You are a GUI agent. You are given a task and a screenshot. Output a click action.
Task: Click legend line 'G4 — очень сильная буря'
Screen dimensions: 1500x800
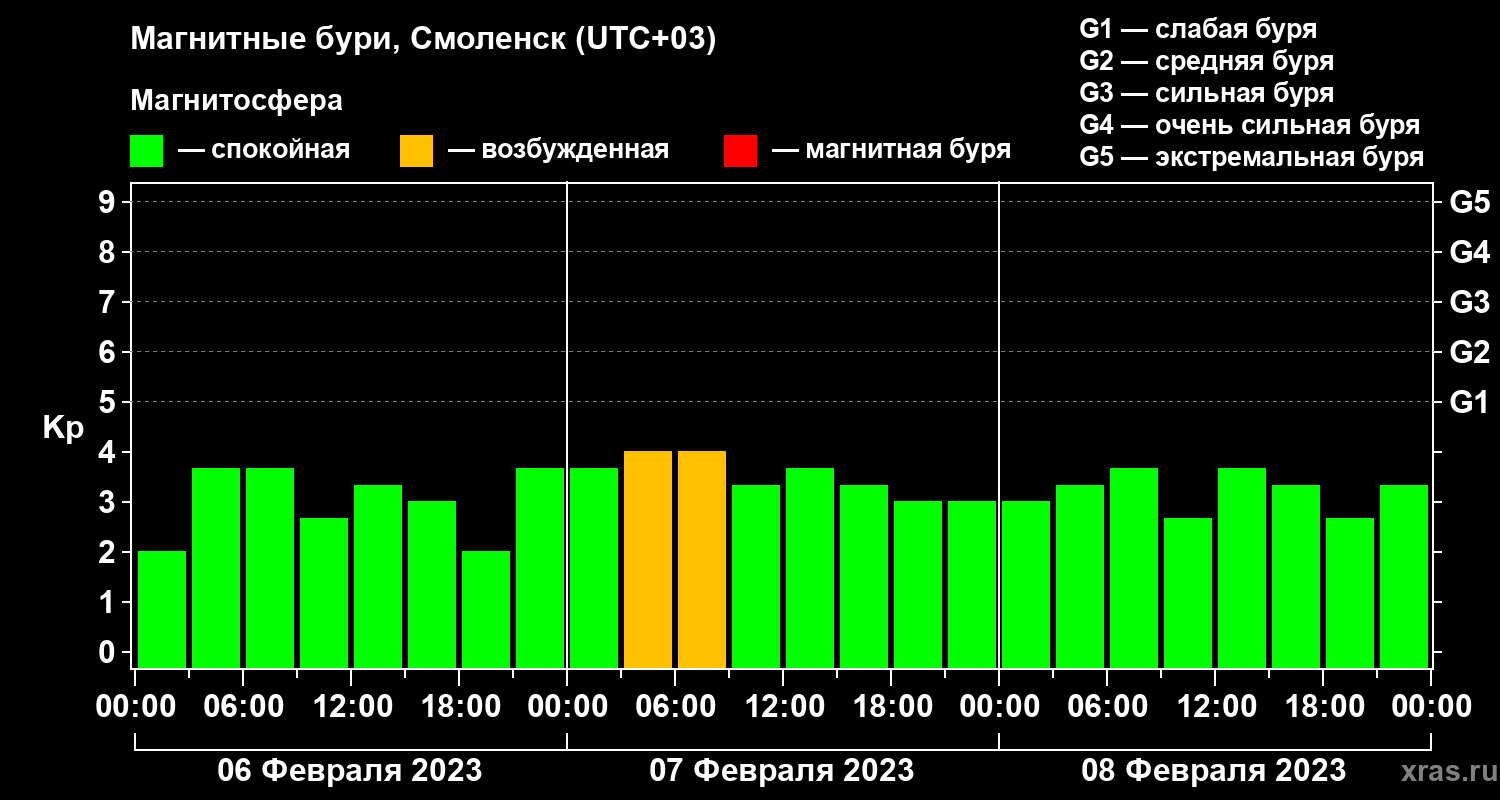(x=1250, y=125)
